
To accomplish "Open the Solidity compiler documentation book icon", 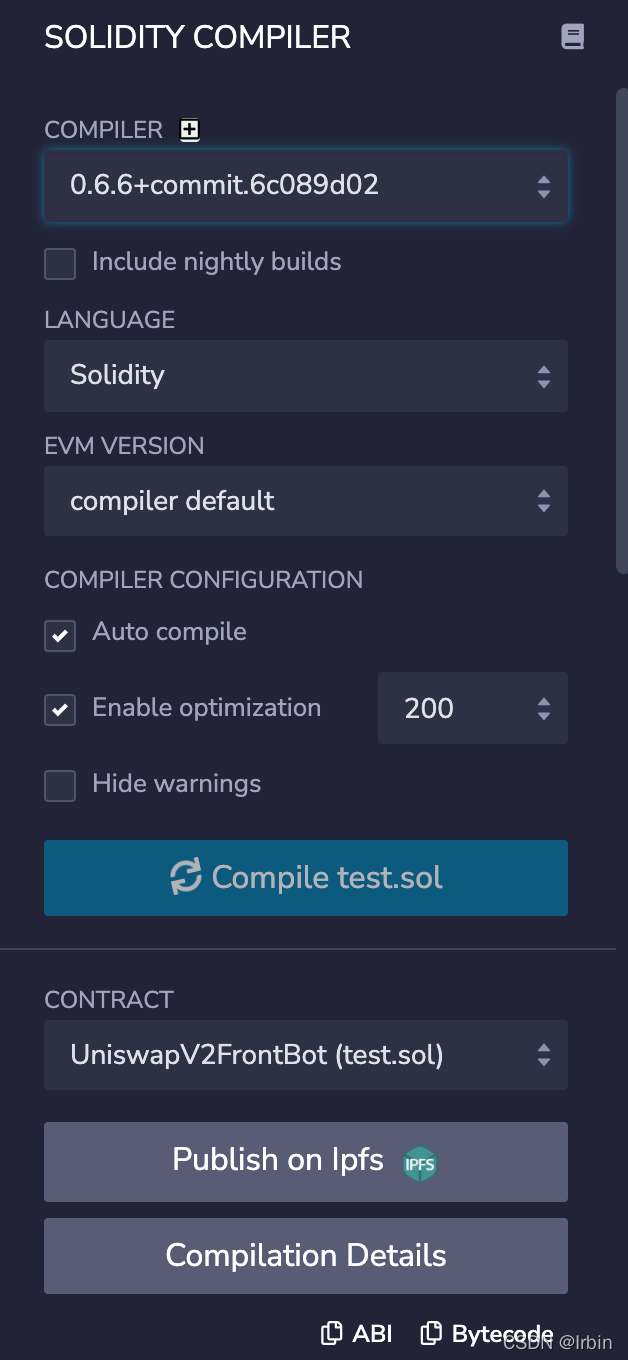I will [572, 38].
